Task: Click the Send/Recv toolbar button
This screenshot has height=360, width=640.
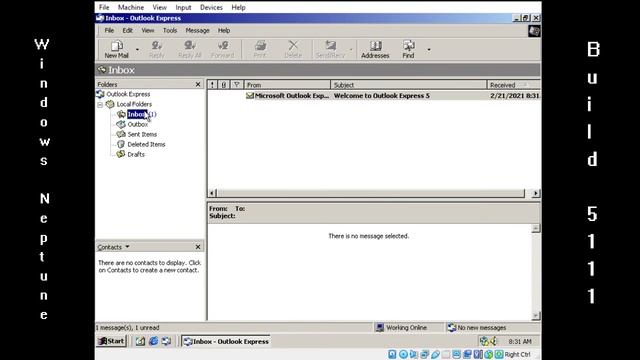Action: click(x=330, y=49)
